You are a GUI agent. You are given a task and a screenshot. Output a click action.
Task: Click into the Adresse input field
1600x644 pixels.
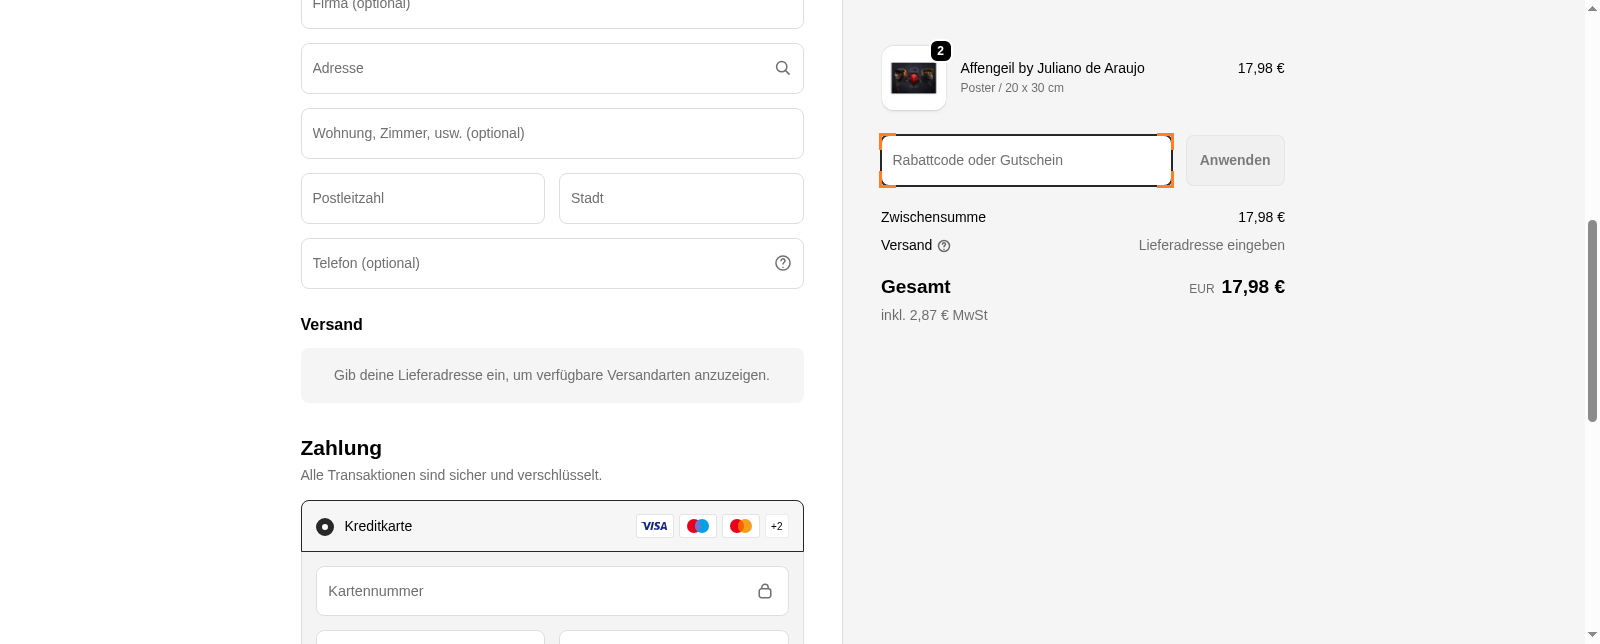point(552,68)
